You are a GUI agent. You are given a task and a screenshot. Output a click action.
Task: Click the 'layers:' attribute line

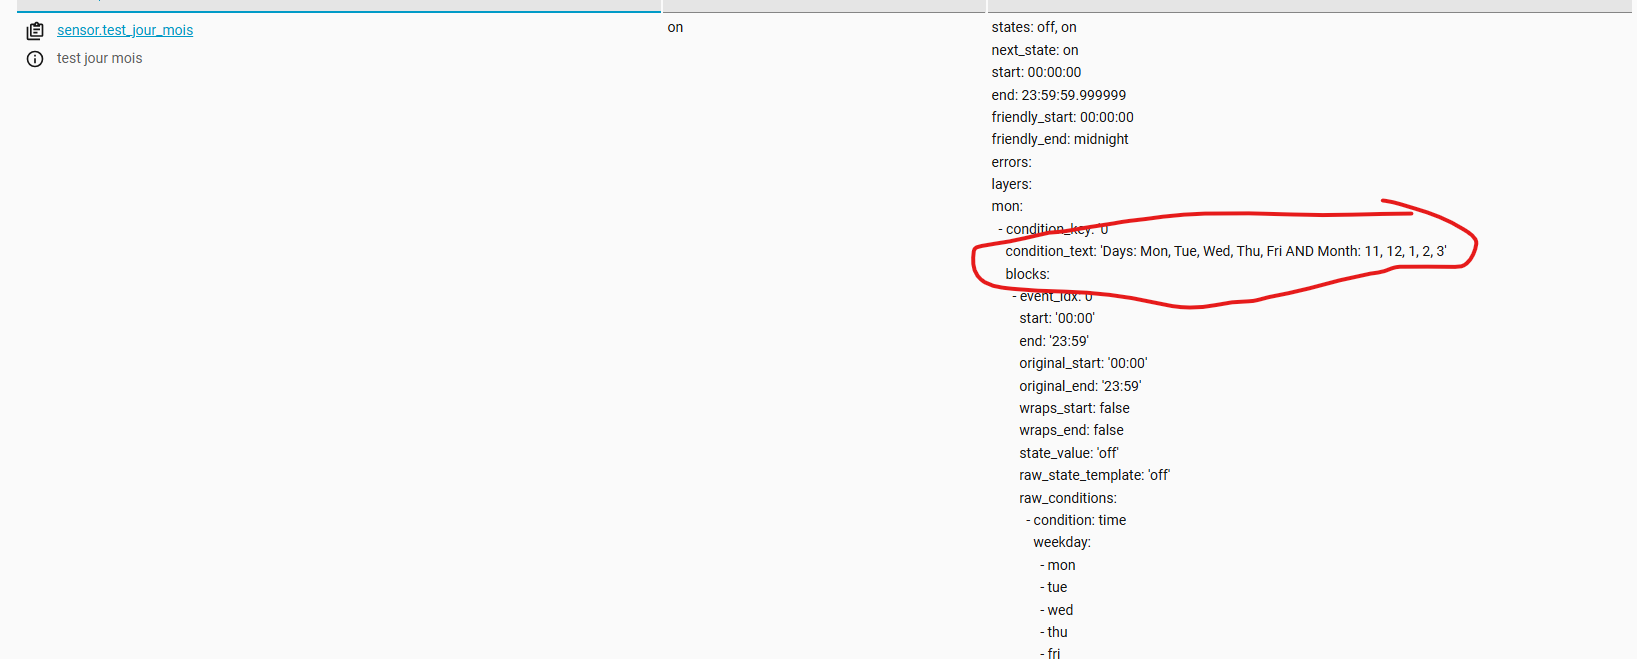(x=1011, y=184)
